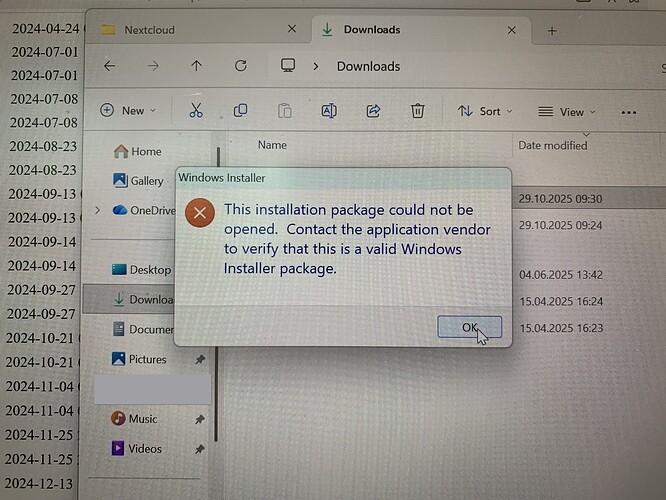
Task: Click OK in Windows Installer dialog
Action: point(469,327)
